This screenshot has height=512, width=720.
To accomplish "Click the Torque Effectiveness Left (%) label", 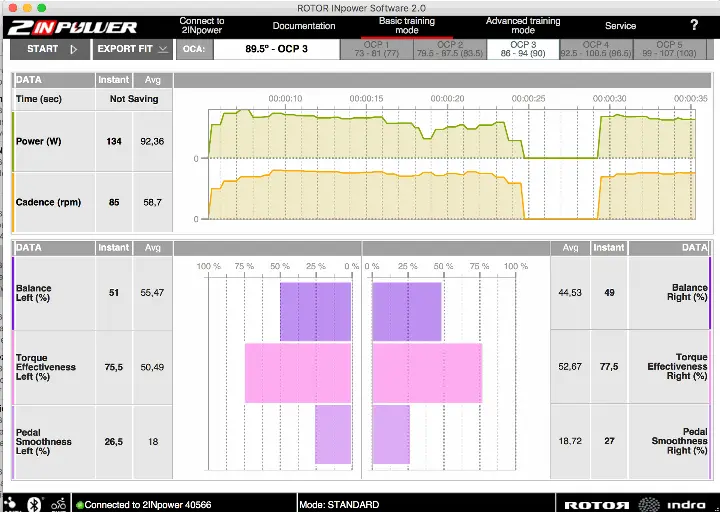I will [x=45, y=367].
